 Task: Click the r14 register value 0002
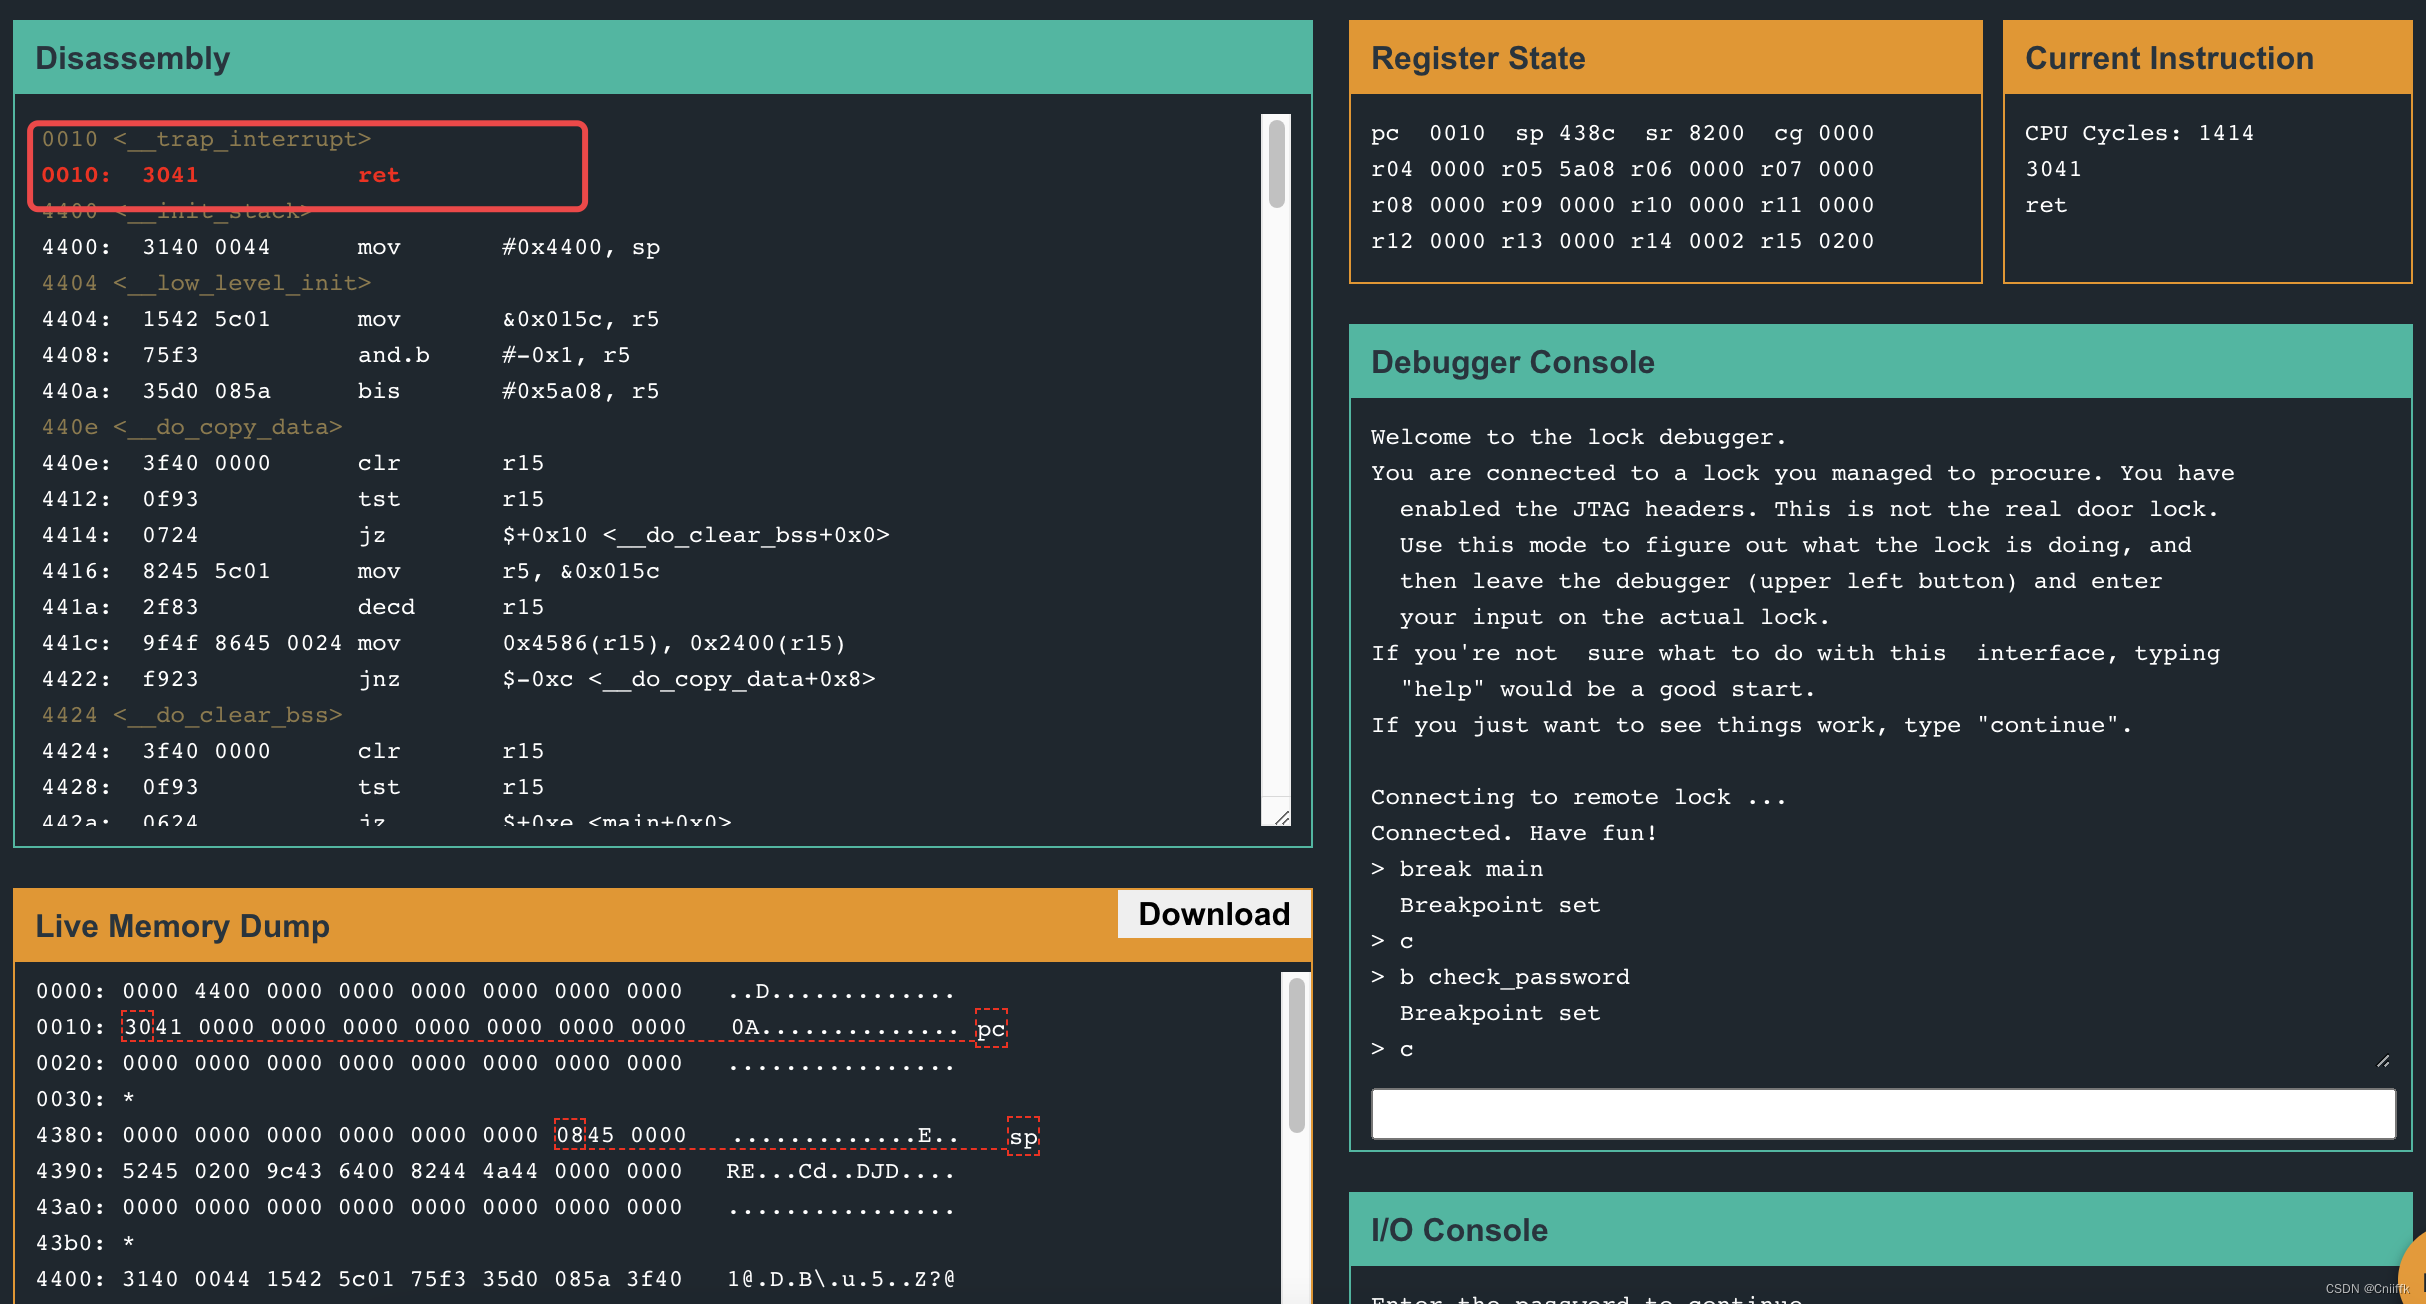pyautogui.click(x=1716, y=241)
